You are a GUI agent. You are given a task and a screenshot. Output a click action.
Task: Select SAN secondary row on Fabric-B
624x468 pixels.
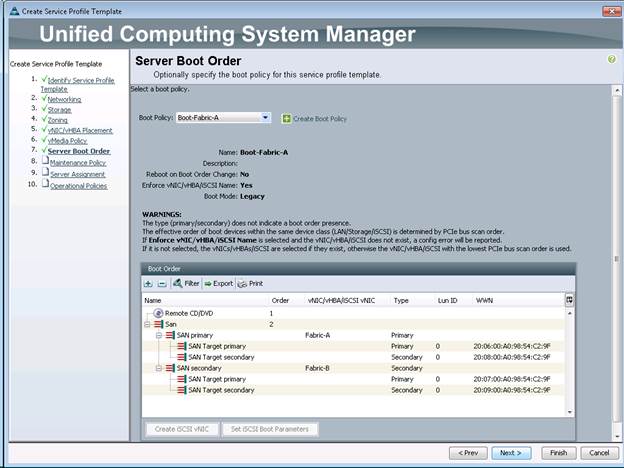pyautogui.click(x=353, y=368)
